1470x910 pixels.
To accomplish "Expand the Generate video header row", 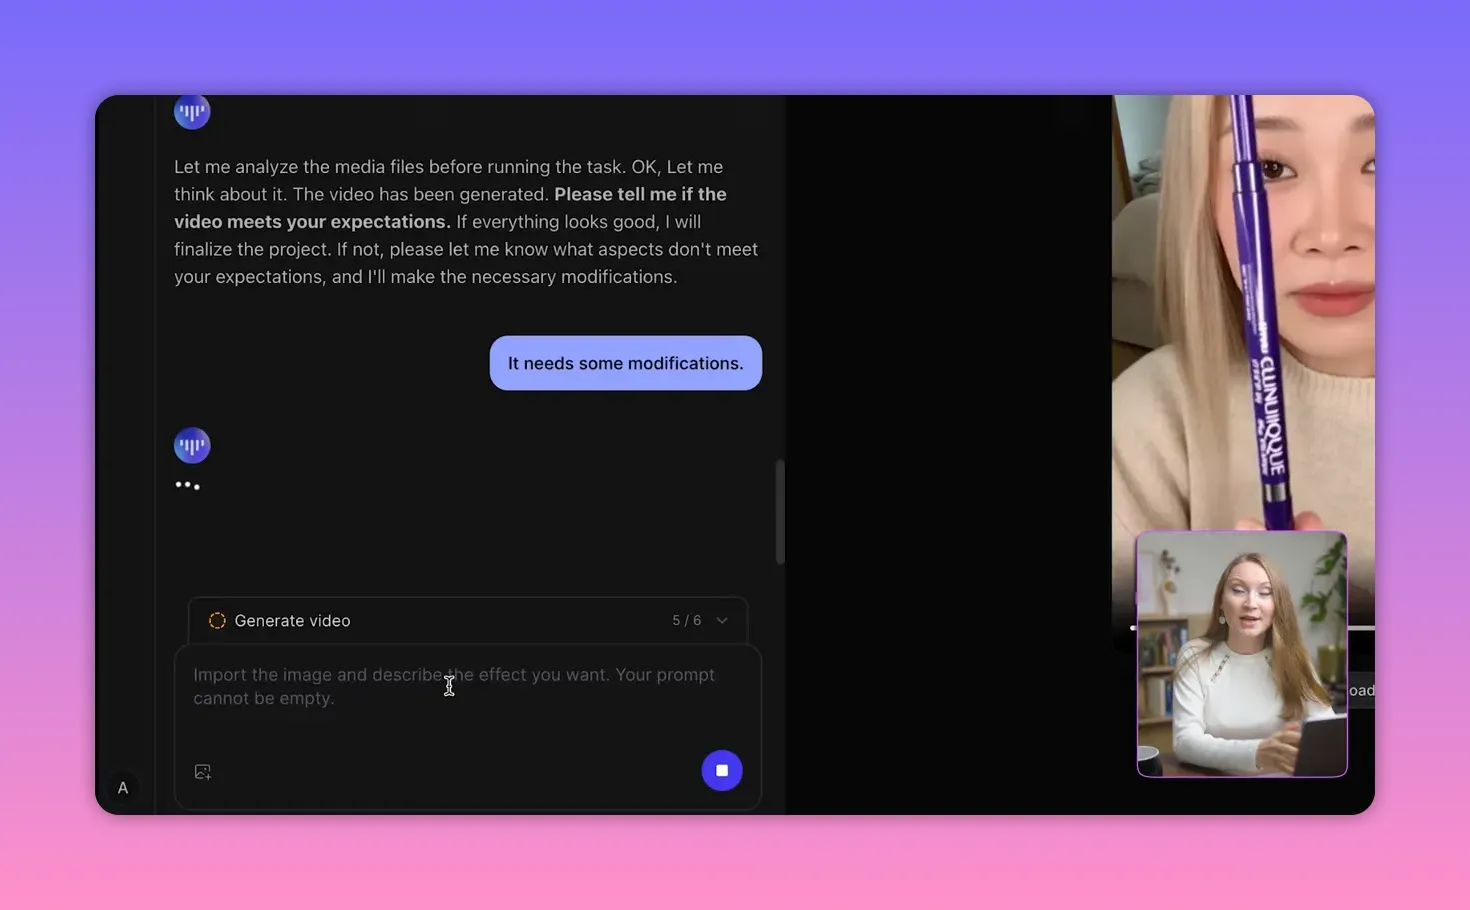I will click(467, 620).
